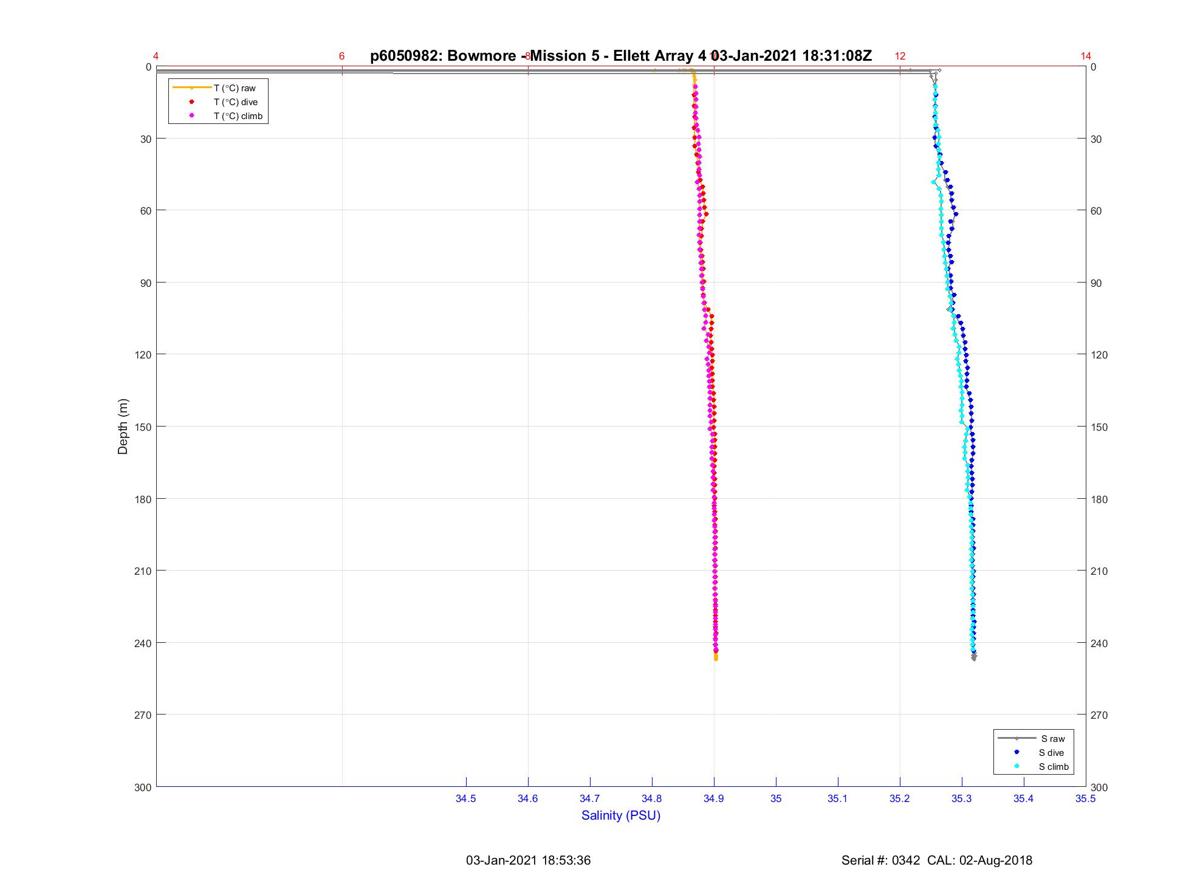The image size is (1200, 885).
Task: Click the '35.1' salinity tick label
Action: (838, 798)
